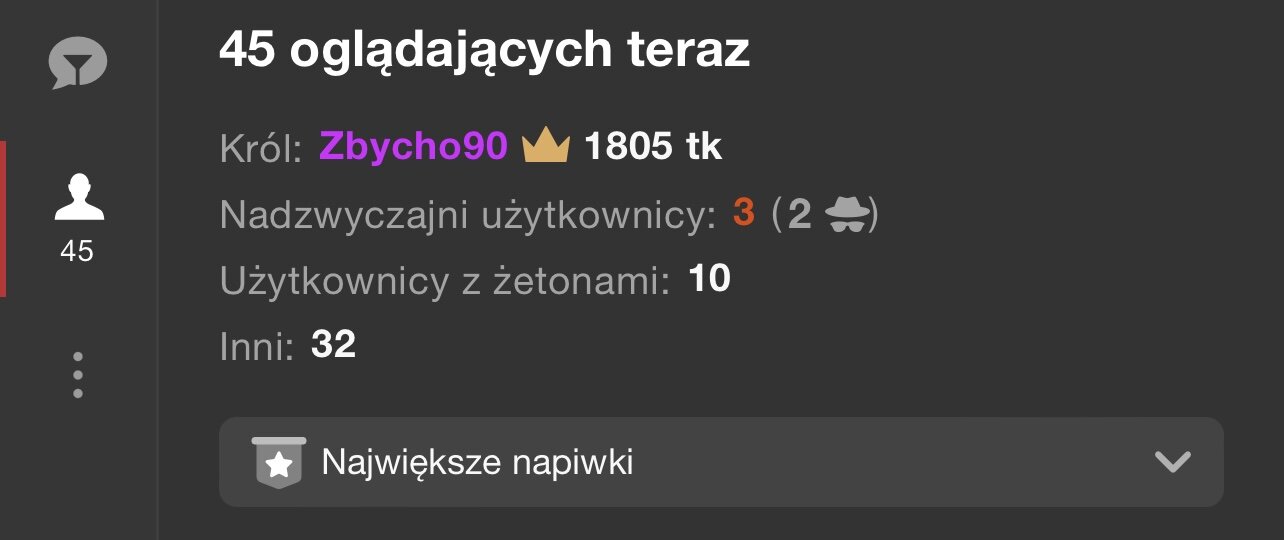Screen dimensions: 1284x540
Task: Click the 45 viewer count under person icon
Action: (x=77, y=251)
